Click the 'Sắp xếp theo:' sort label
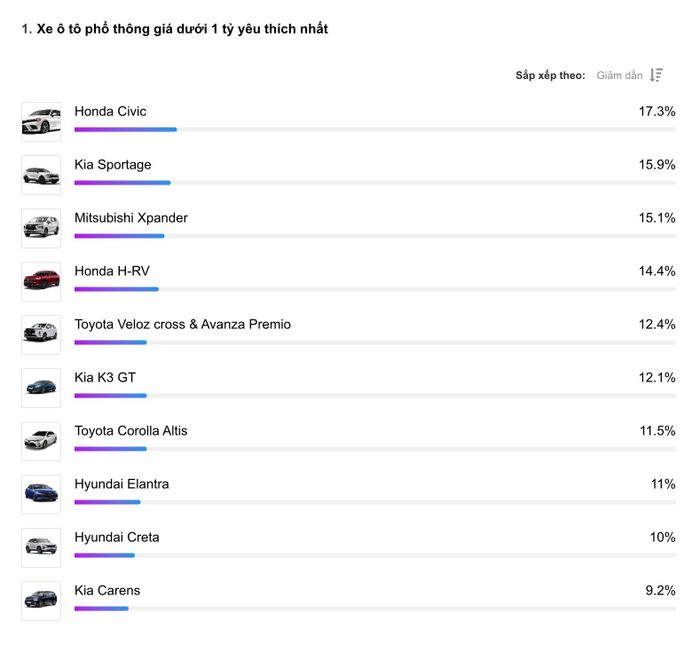Screen dimensions: 700x645 [x=550, y=75]
